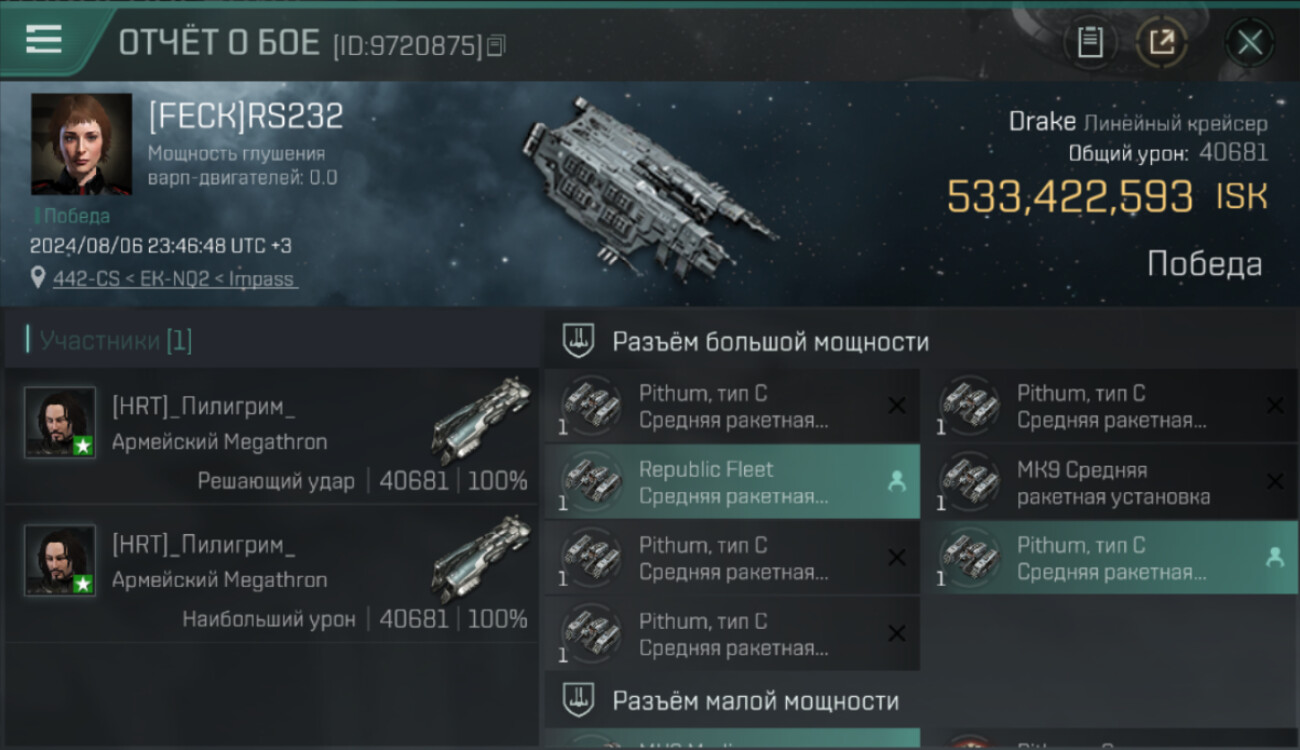
Task: Select the participants tab header
Action: pos(115,341)
